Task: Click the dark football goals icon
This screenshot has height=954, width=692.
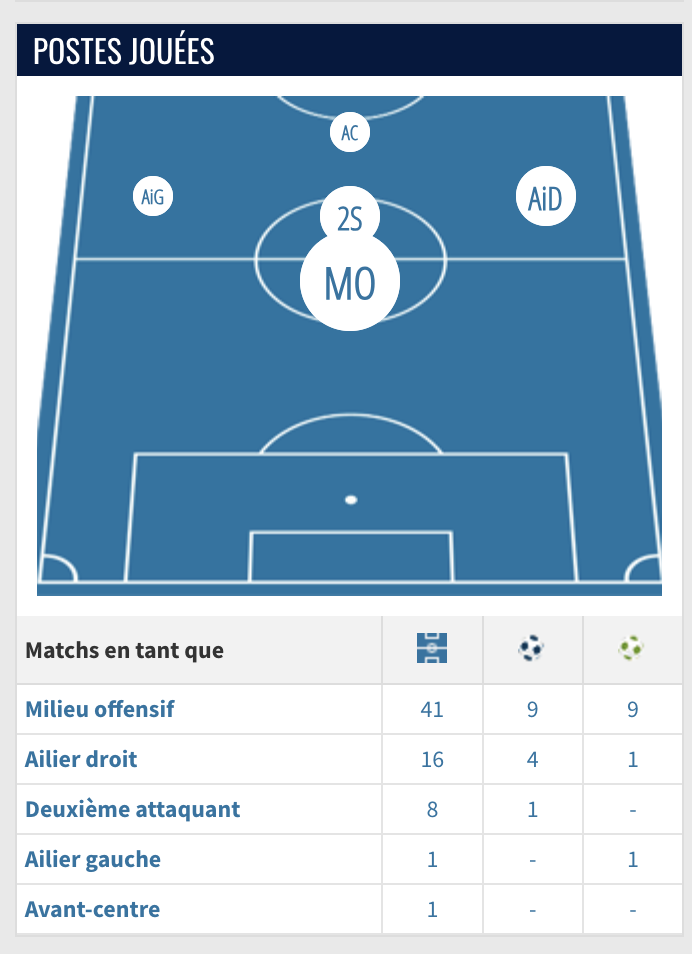Action: coord(532,649)
